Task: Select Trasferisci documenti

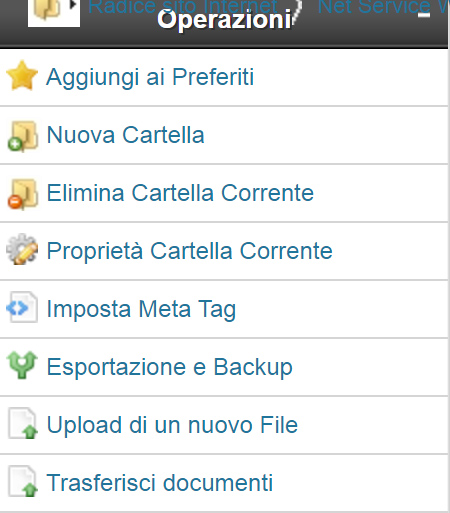Action: pyautogui.click(x=160, y=483)
